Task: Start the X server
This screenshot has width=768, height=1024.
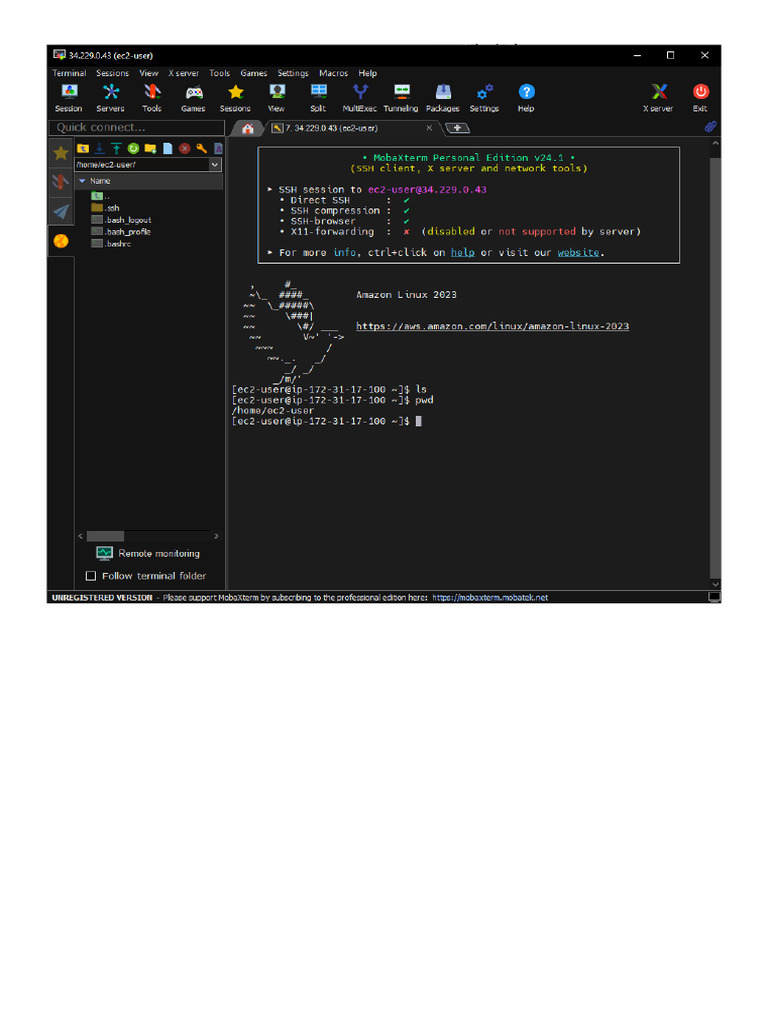Action: pyautogui.click(x=658, y=96)
